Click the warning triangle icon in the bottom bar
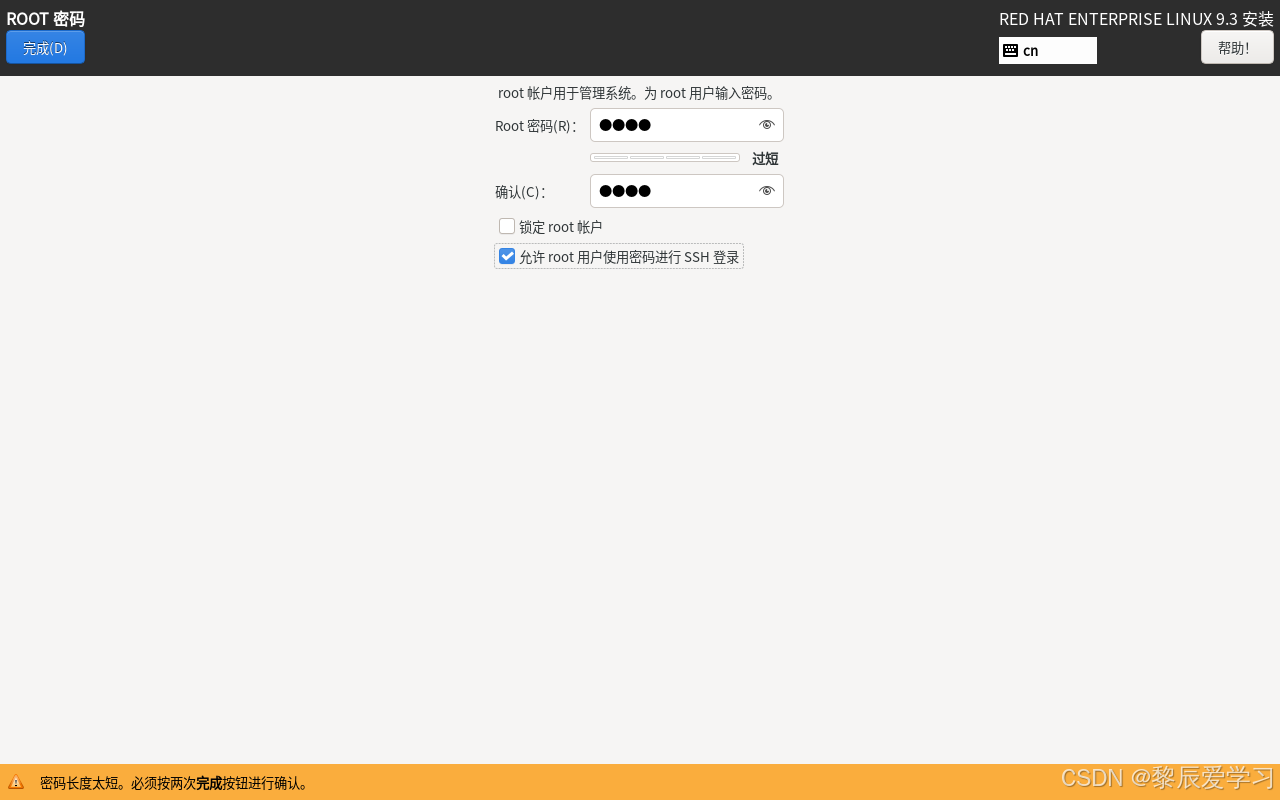1280x800 pixels. click(x=16, y=783)
